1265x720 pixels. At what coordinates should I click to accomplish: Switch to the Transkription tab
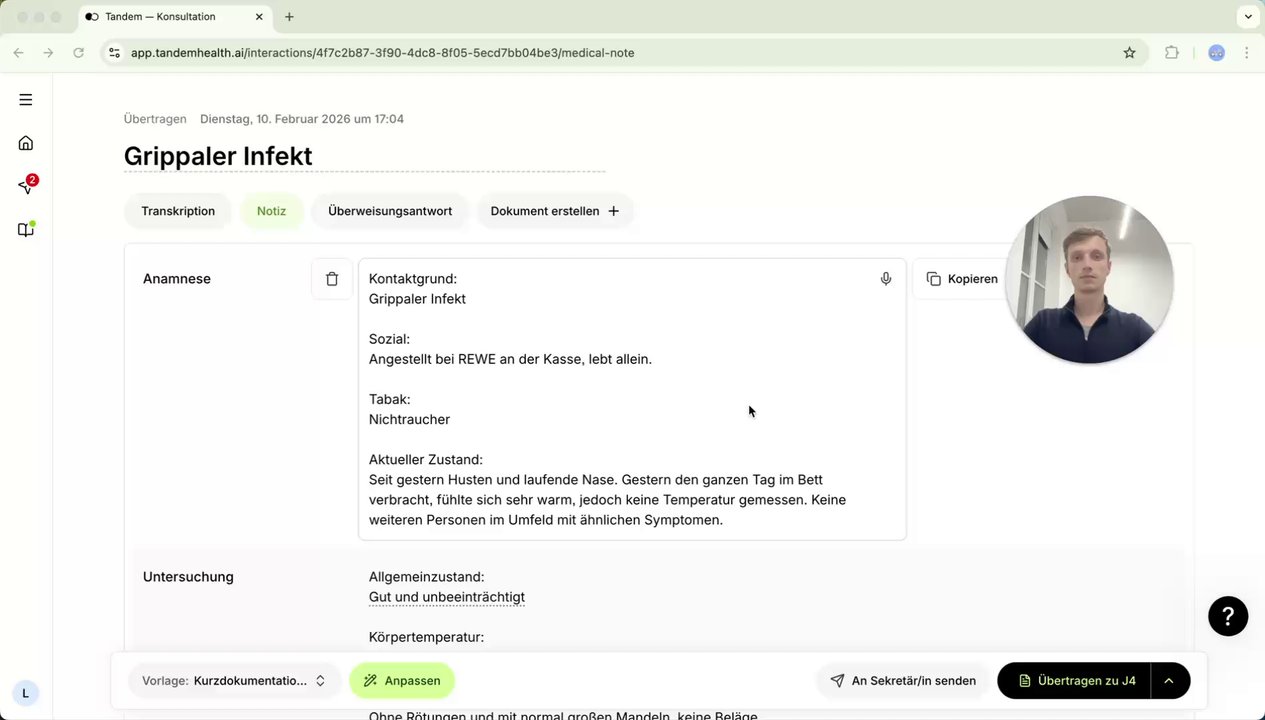pyautogui.click(x=178, y=211)
